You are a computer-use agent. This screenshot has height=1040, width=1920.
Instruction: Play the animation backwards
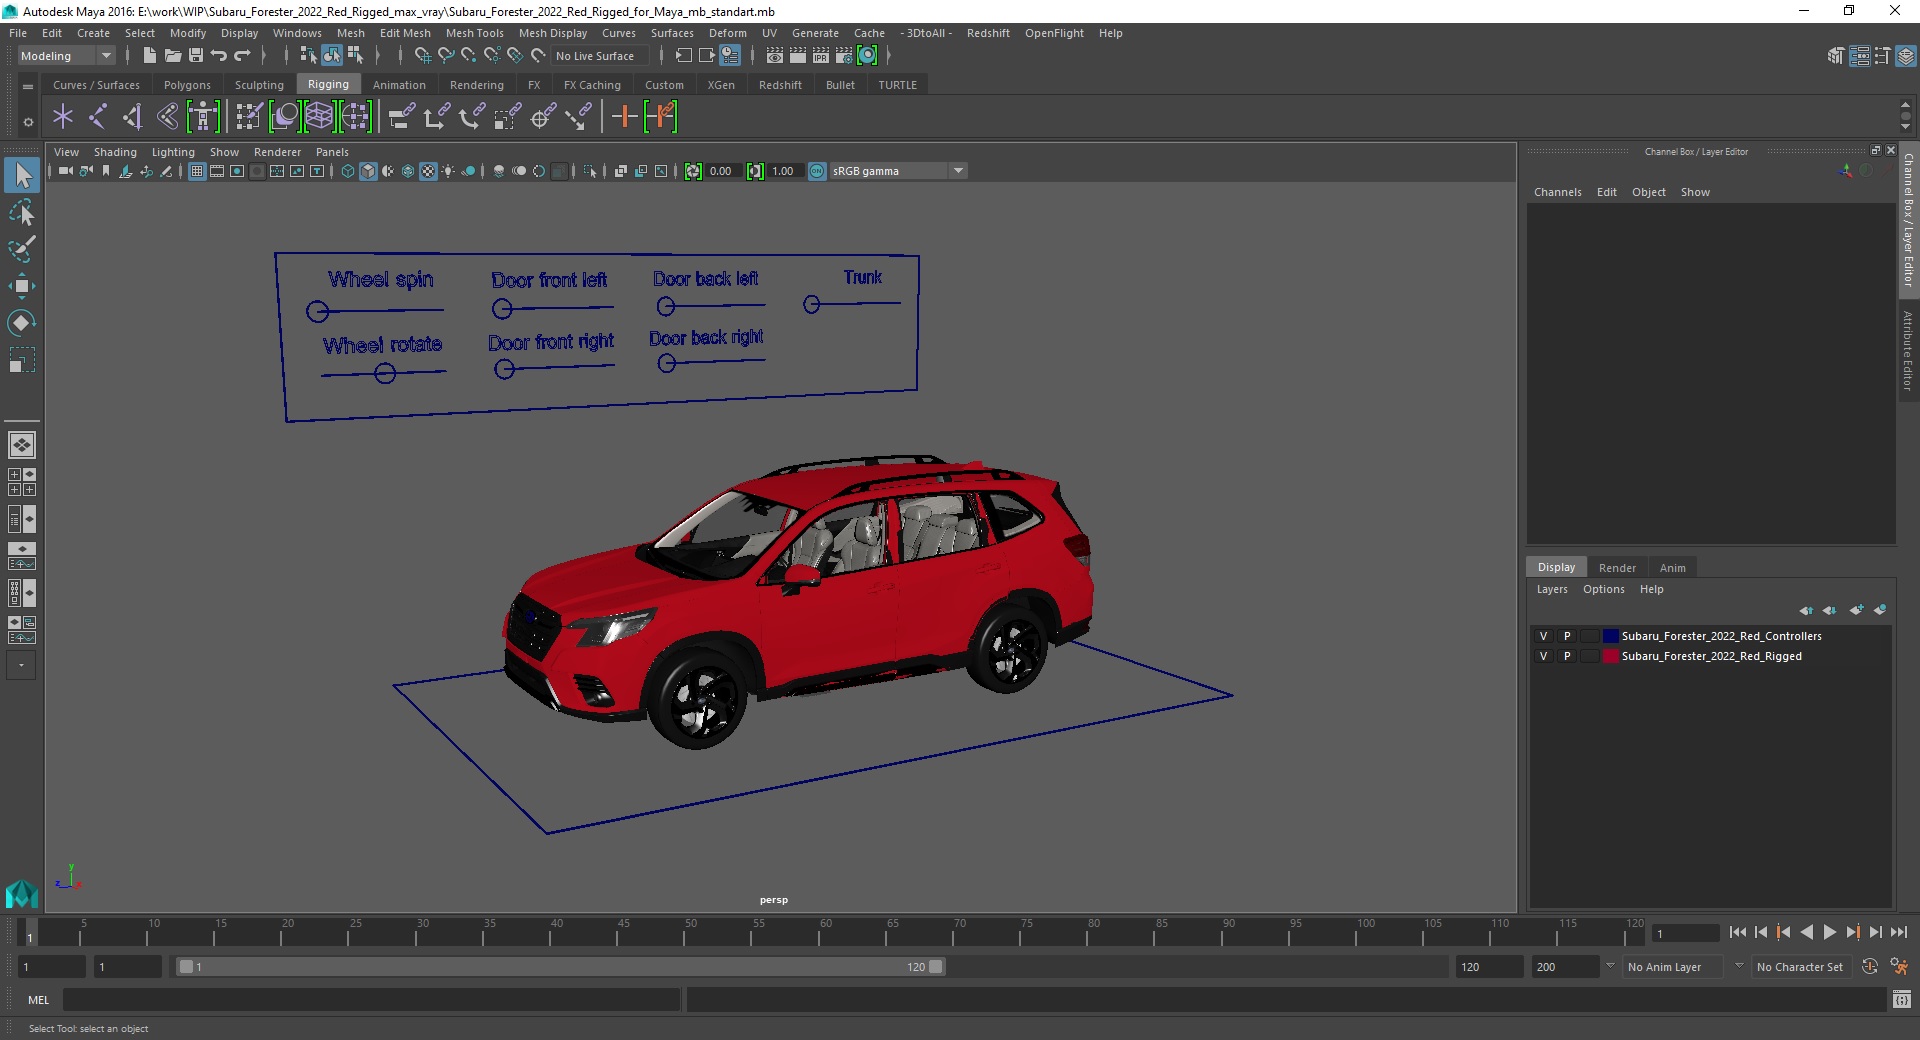(x=1806, y=932)
